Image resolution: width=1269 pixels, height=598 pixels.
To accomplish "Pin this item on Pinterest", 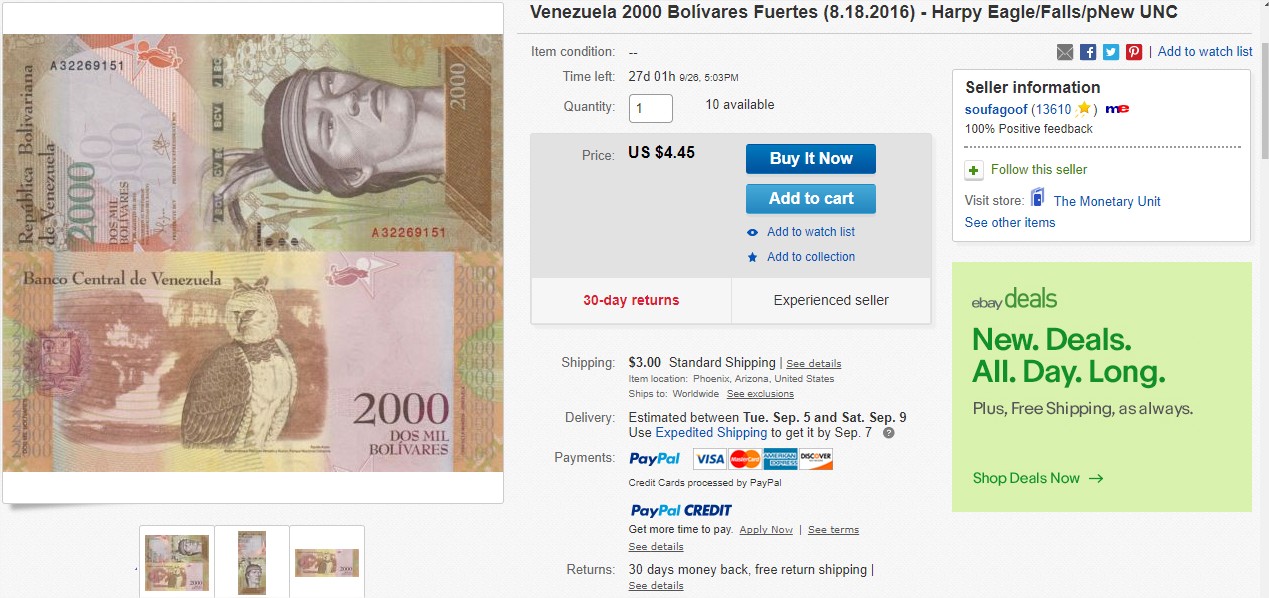I will 1134,52.
